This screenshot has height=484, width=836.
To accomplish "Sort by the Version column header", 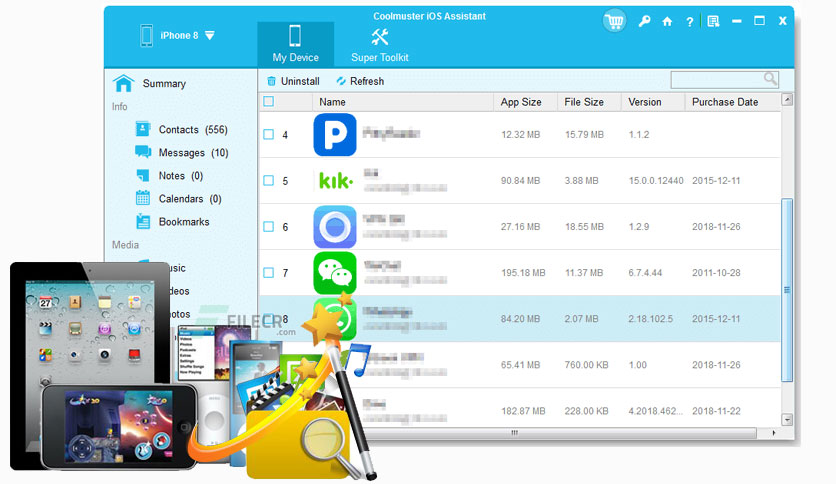I will pyautogui.click(x=653, y=102).
